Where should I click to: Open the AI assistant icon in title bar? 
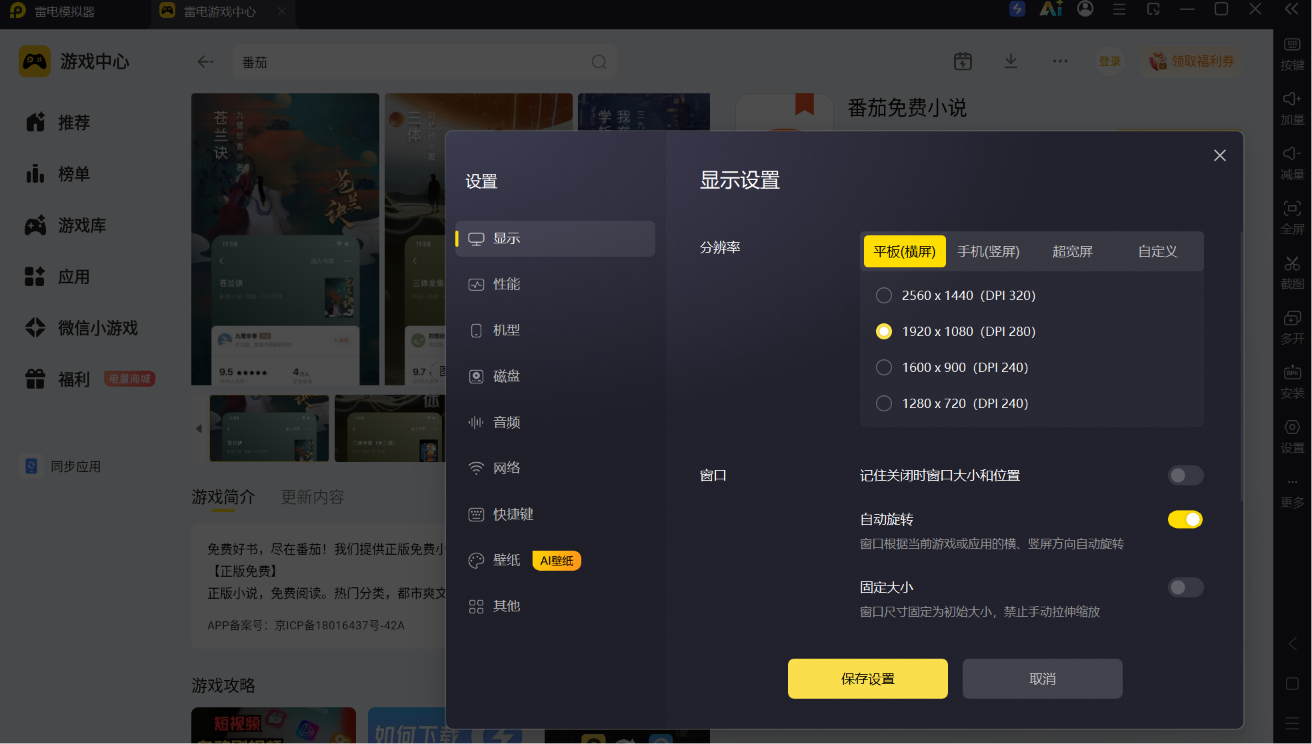point(1050,9)
